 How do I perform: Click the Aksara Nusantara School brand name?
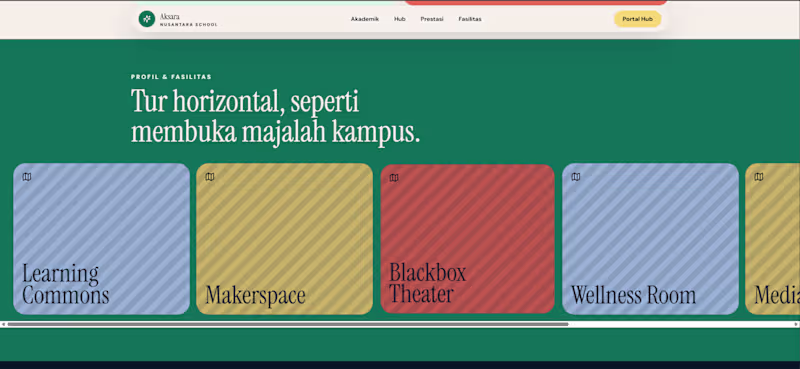(x=188, y=20)
